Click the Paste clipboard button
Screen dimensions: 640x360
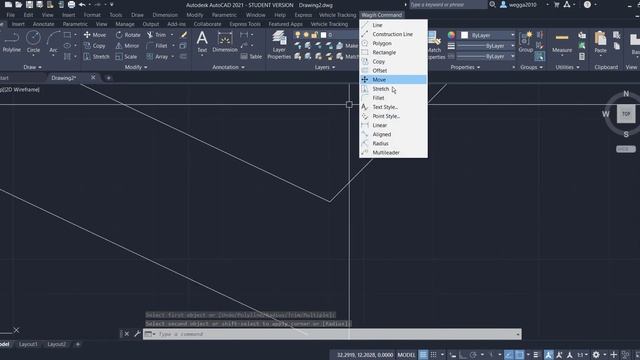600,42
